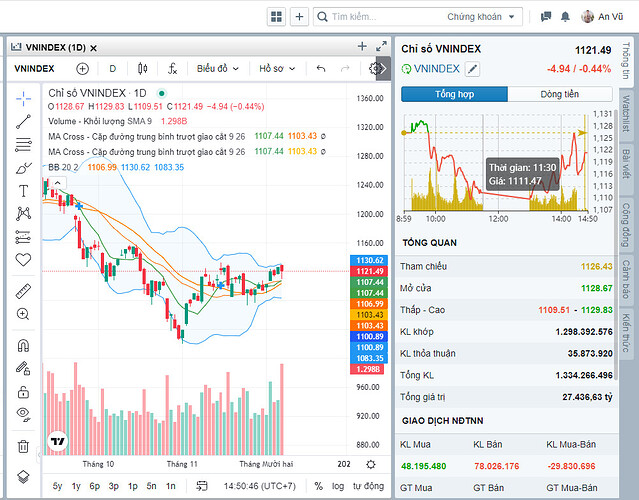Toggle log scale on price axis
The image size is (639, 500).
pos(339,486)
